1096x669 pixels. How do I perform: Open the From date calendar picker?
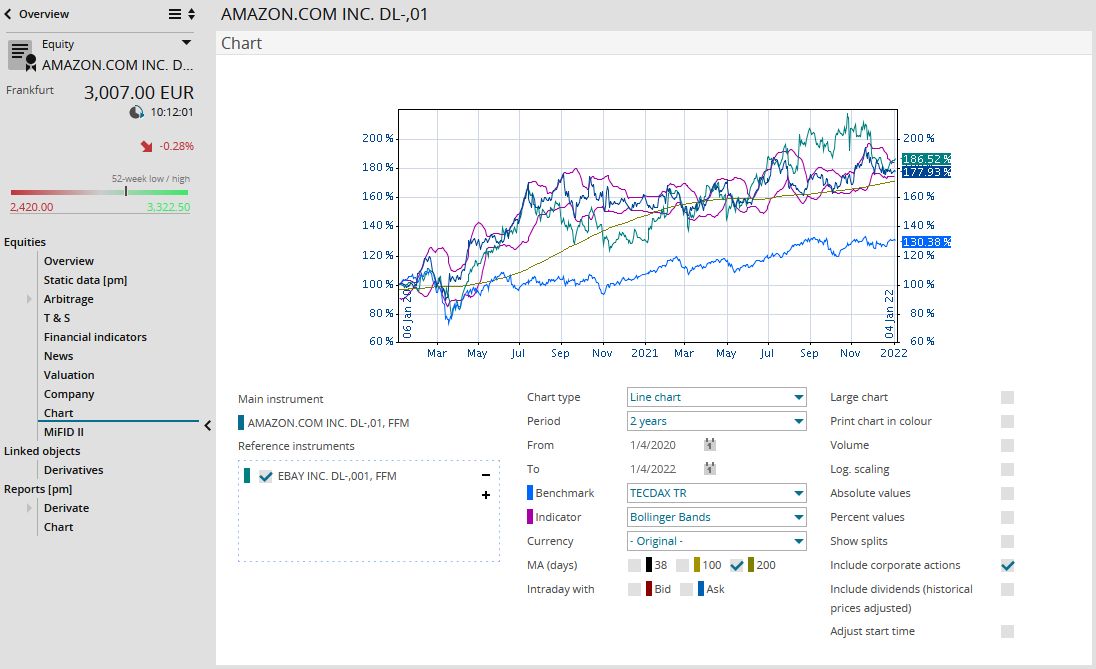(710, 445)
